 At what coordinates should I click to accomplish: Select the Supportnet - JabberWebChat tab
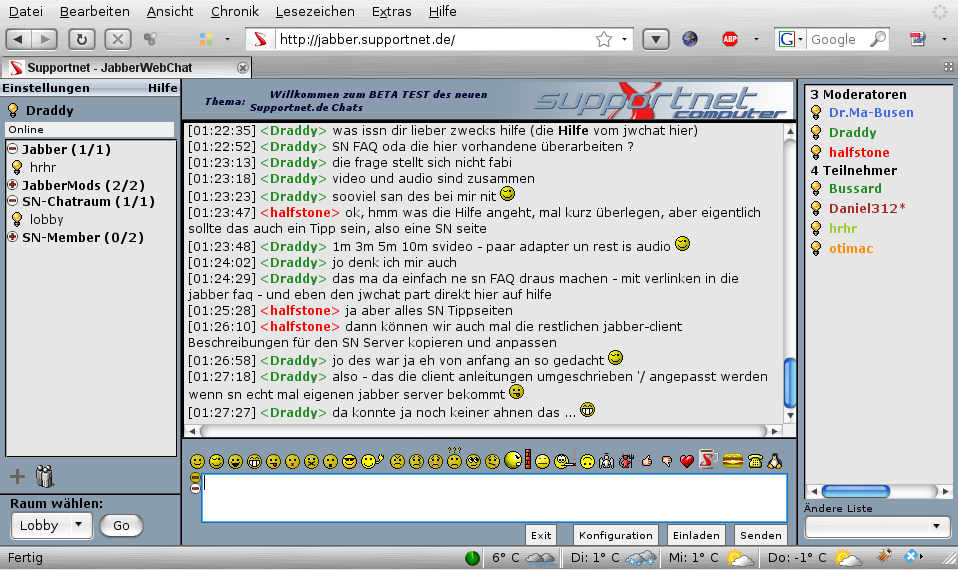tap(127, 67)
